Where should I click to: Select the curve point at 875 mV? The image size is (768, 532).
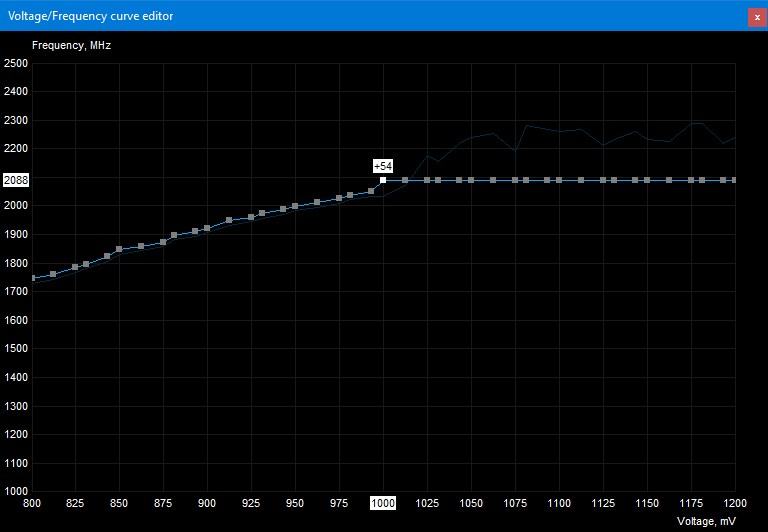[x=163, y=242]
